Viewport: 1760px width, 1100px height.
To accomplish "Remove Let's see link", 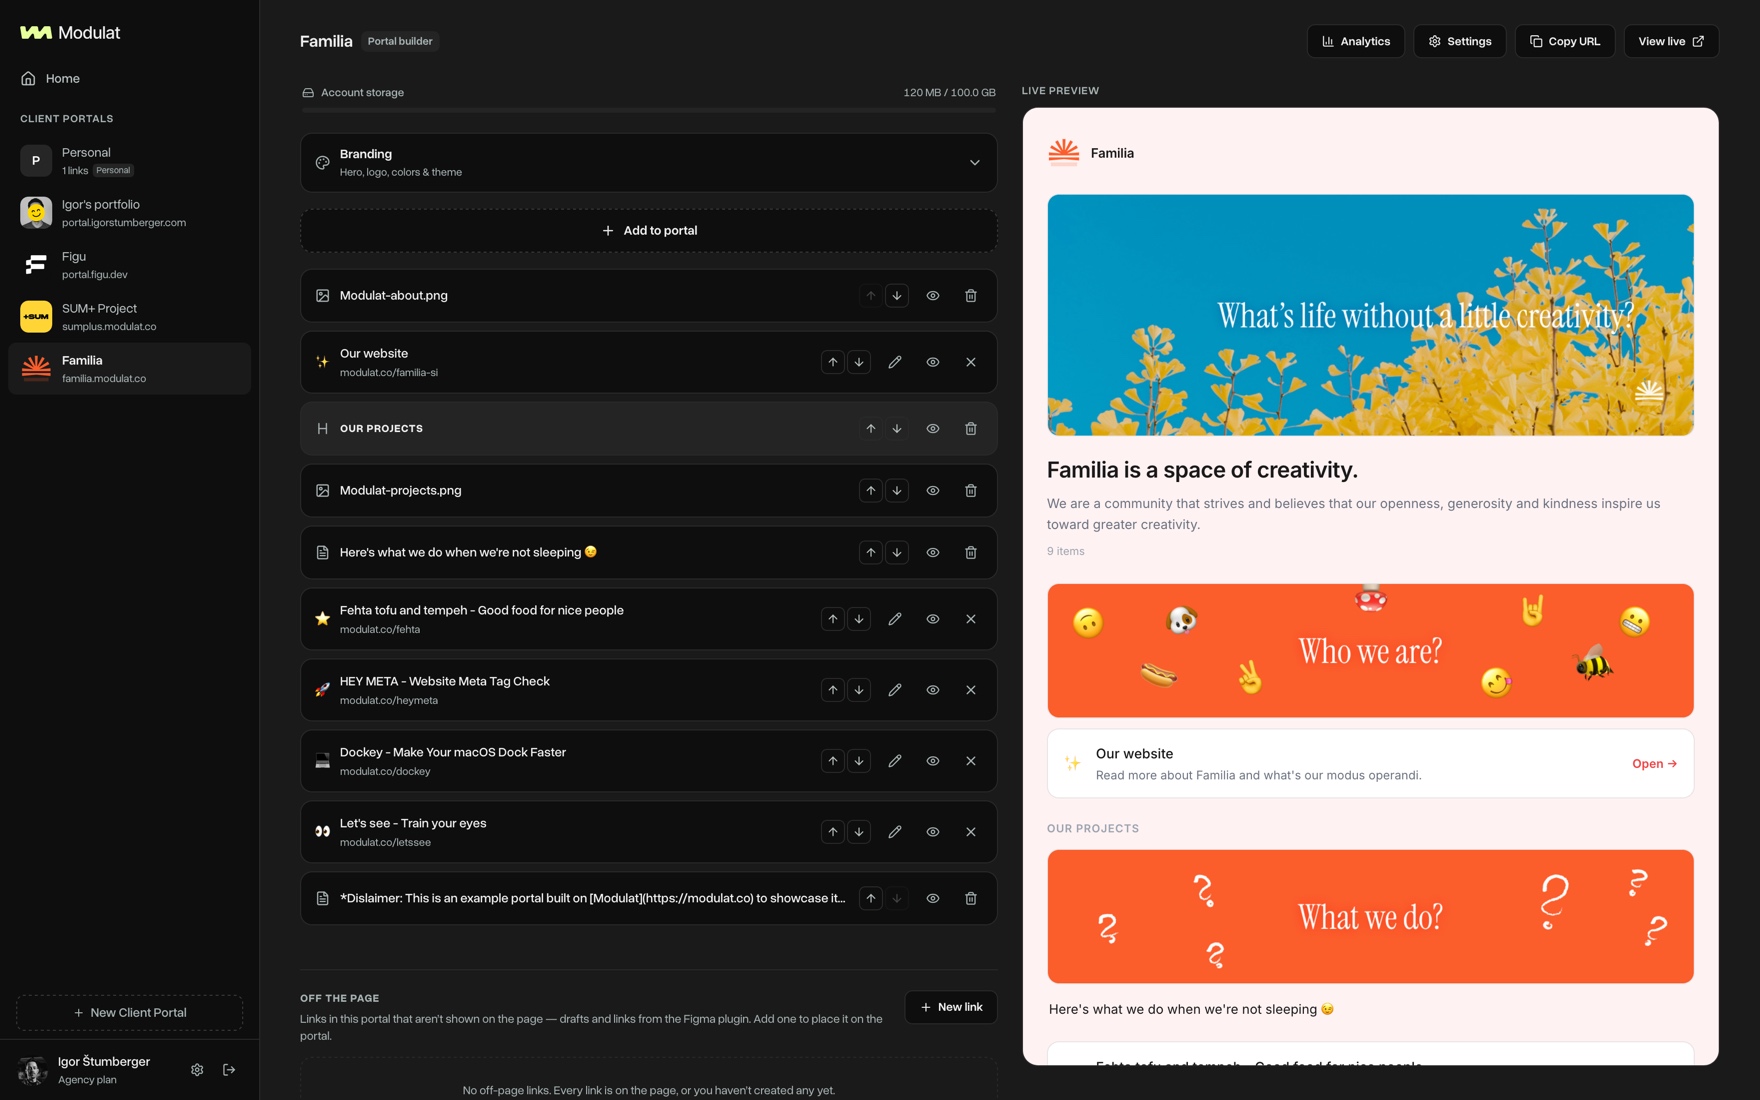I will (x=971, y=832).
